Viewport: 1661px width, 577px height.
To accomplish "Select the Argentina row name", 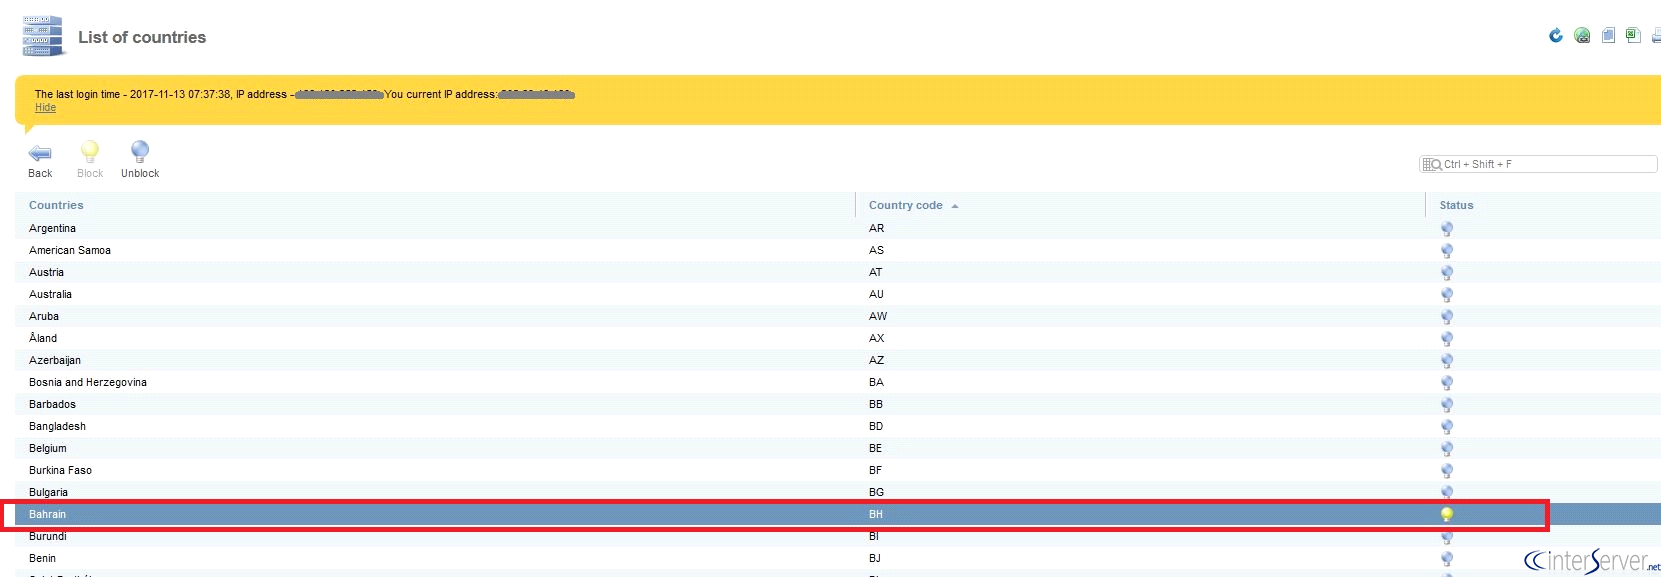I will coord(52,228).
